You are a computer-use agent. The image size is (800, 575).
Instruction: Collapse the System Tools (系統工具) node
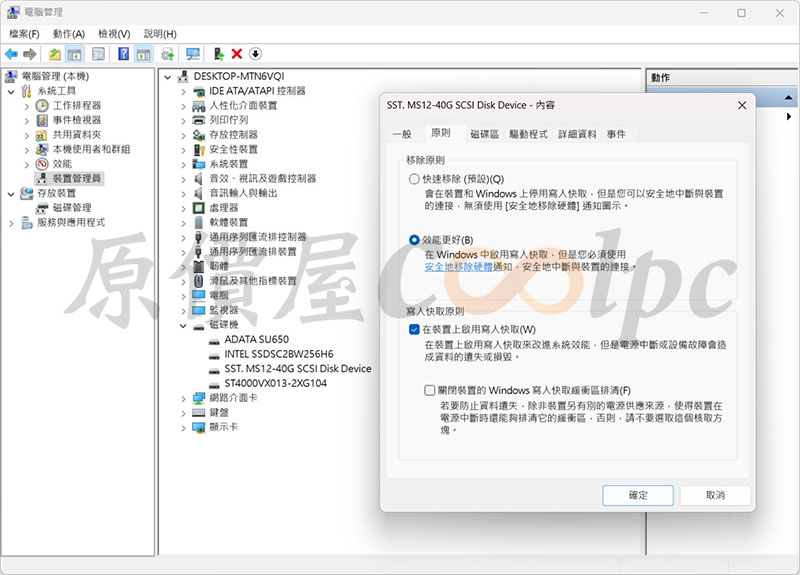tap(11, 92)
